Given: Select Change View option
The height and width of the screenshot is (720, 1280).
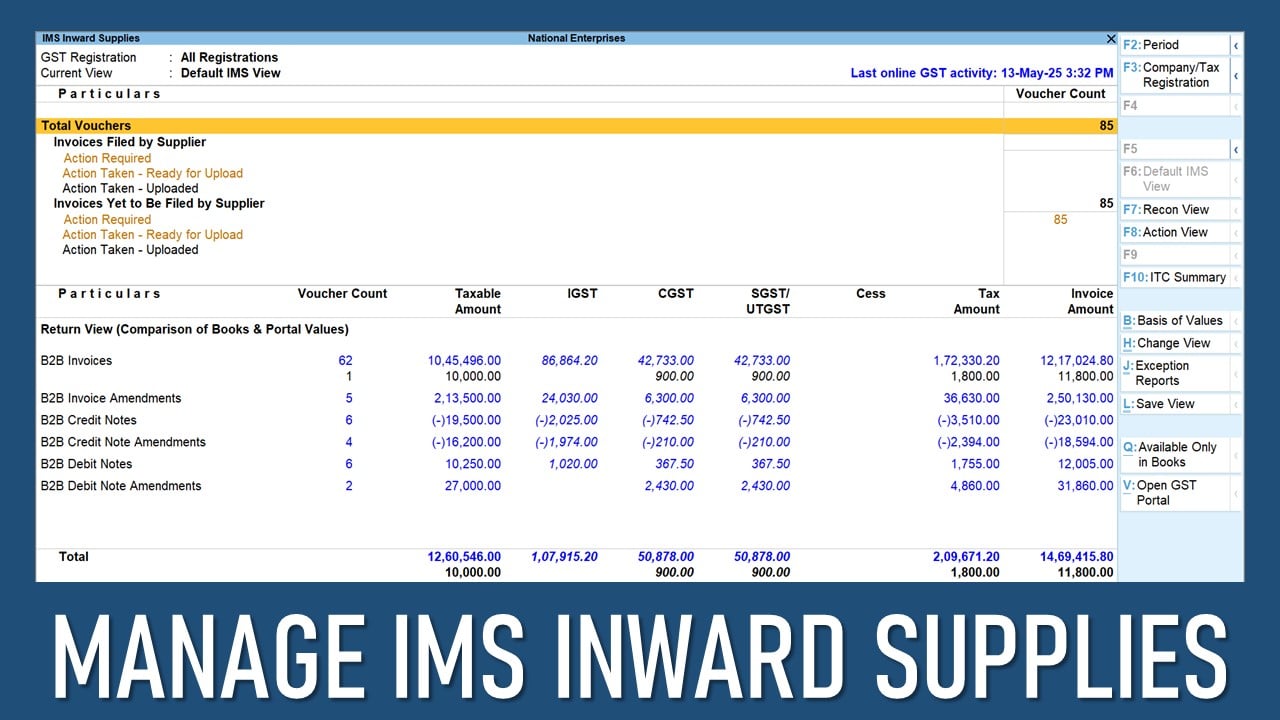Looking at the screenshot, I should click(x=1174, y=343).
